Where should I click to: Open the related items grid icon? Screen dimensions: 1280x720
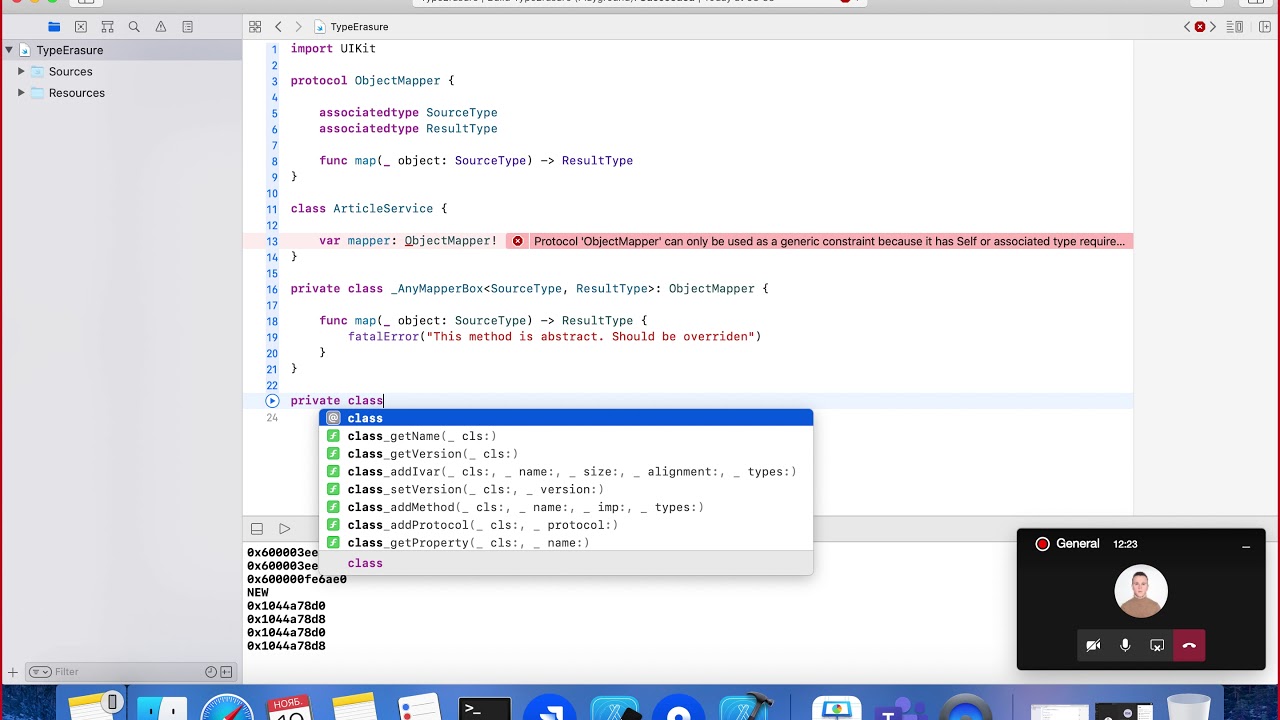255,27
